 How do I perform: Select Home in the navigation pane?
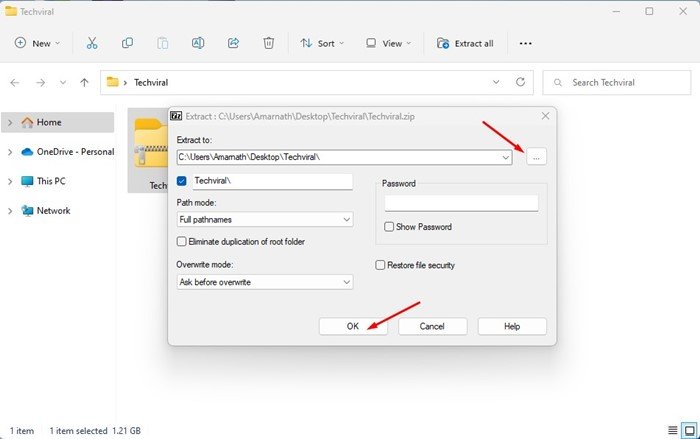(57, 122)
